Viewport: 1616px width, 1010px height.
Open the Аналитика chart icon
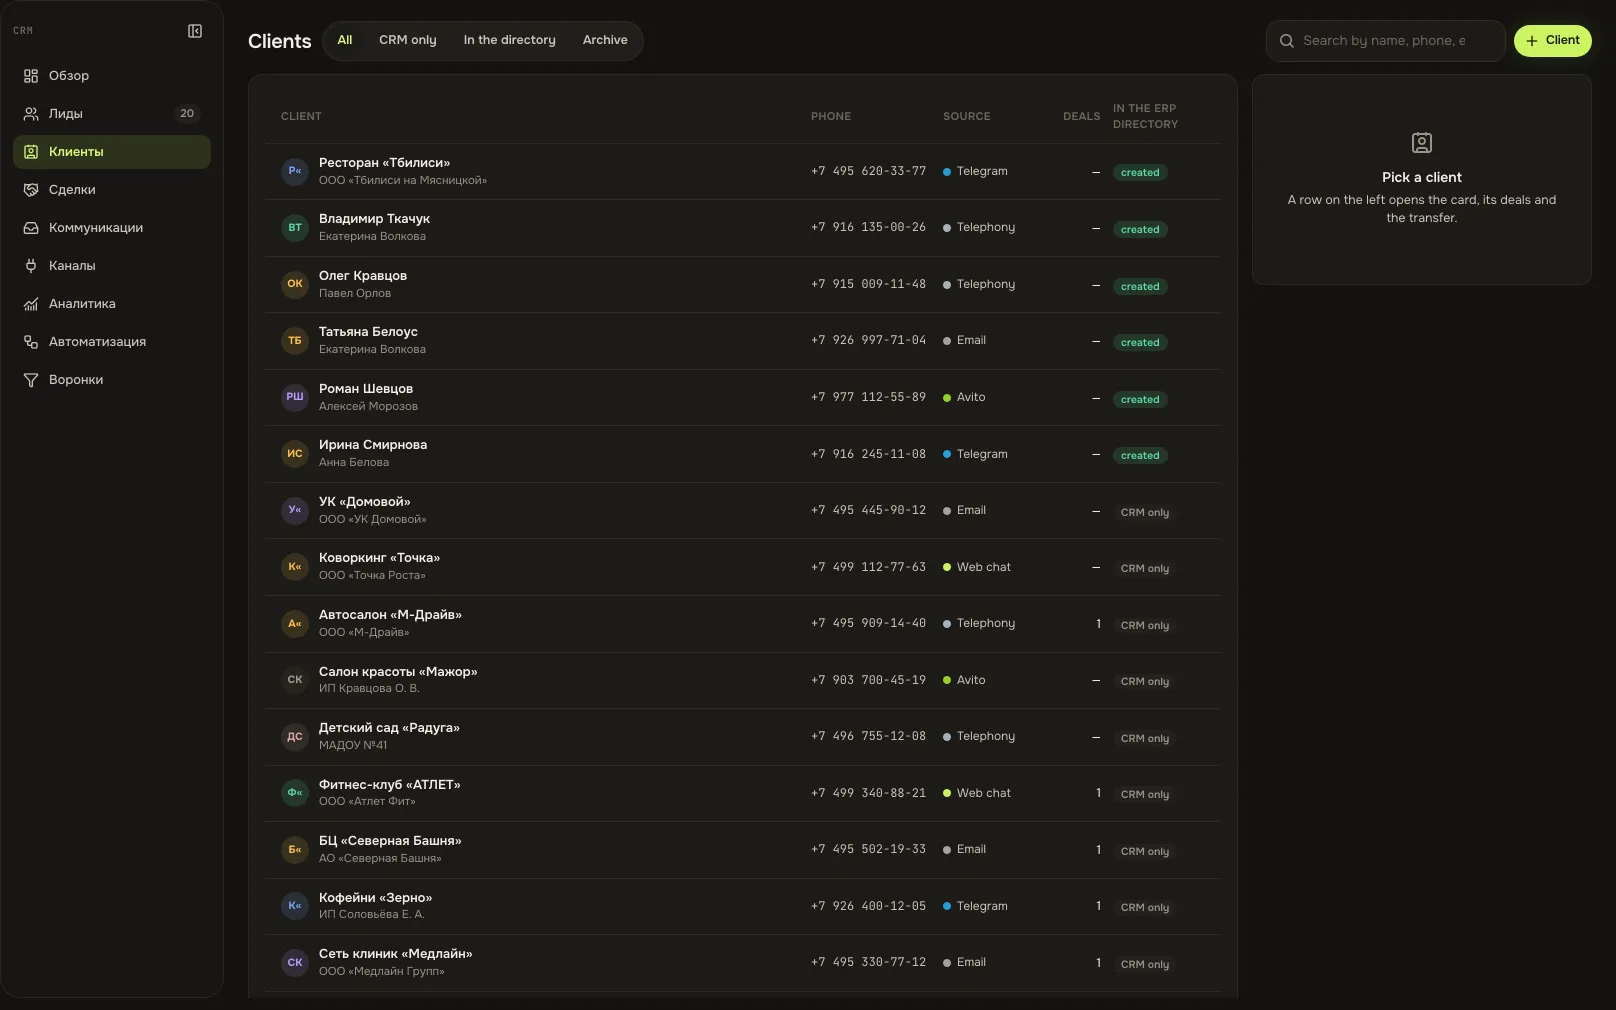point(31,304)
